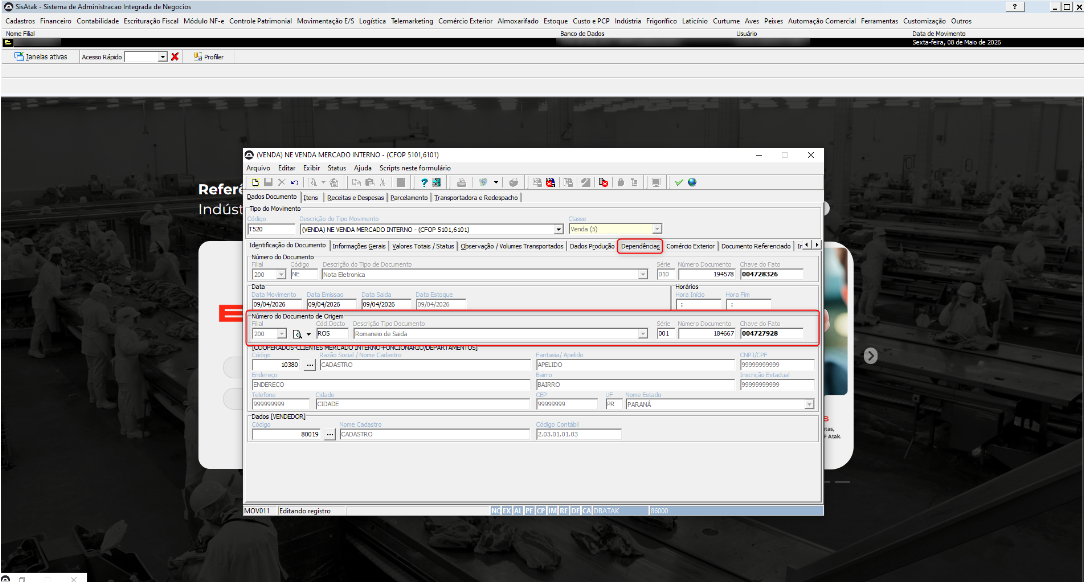1085x582 pixels.
Task: Click Editando registro status bar text
Action: click(x=305, y=511)
